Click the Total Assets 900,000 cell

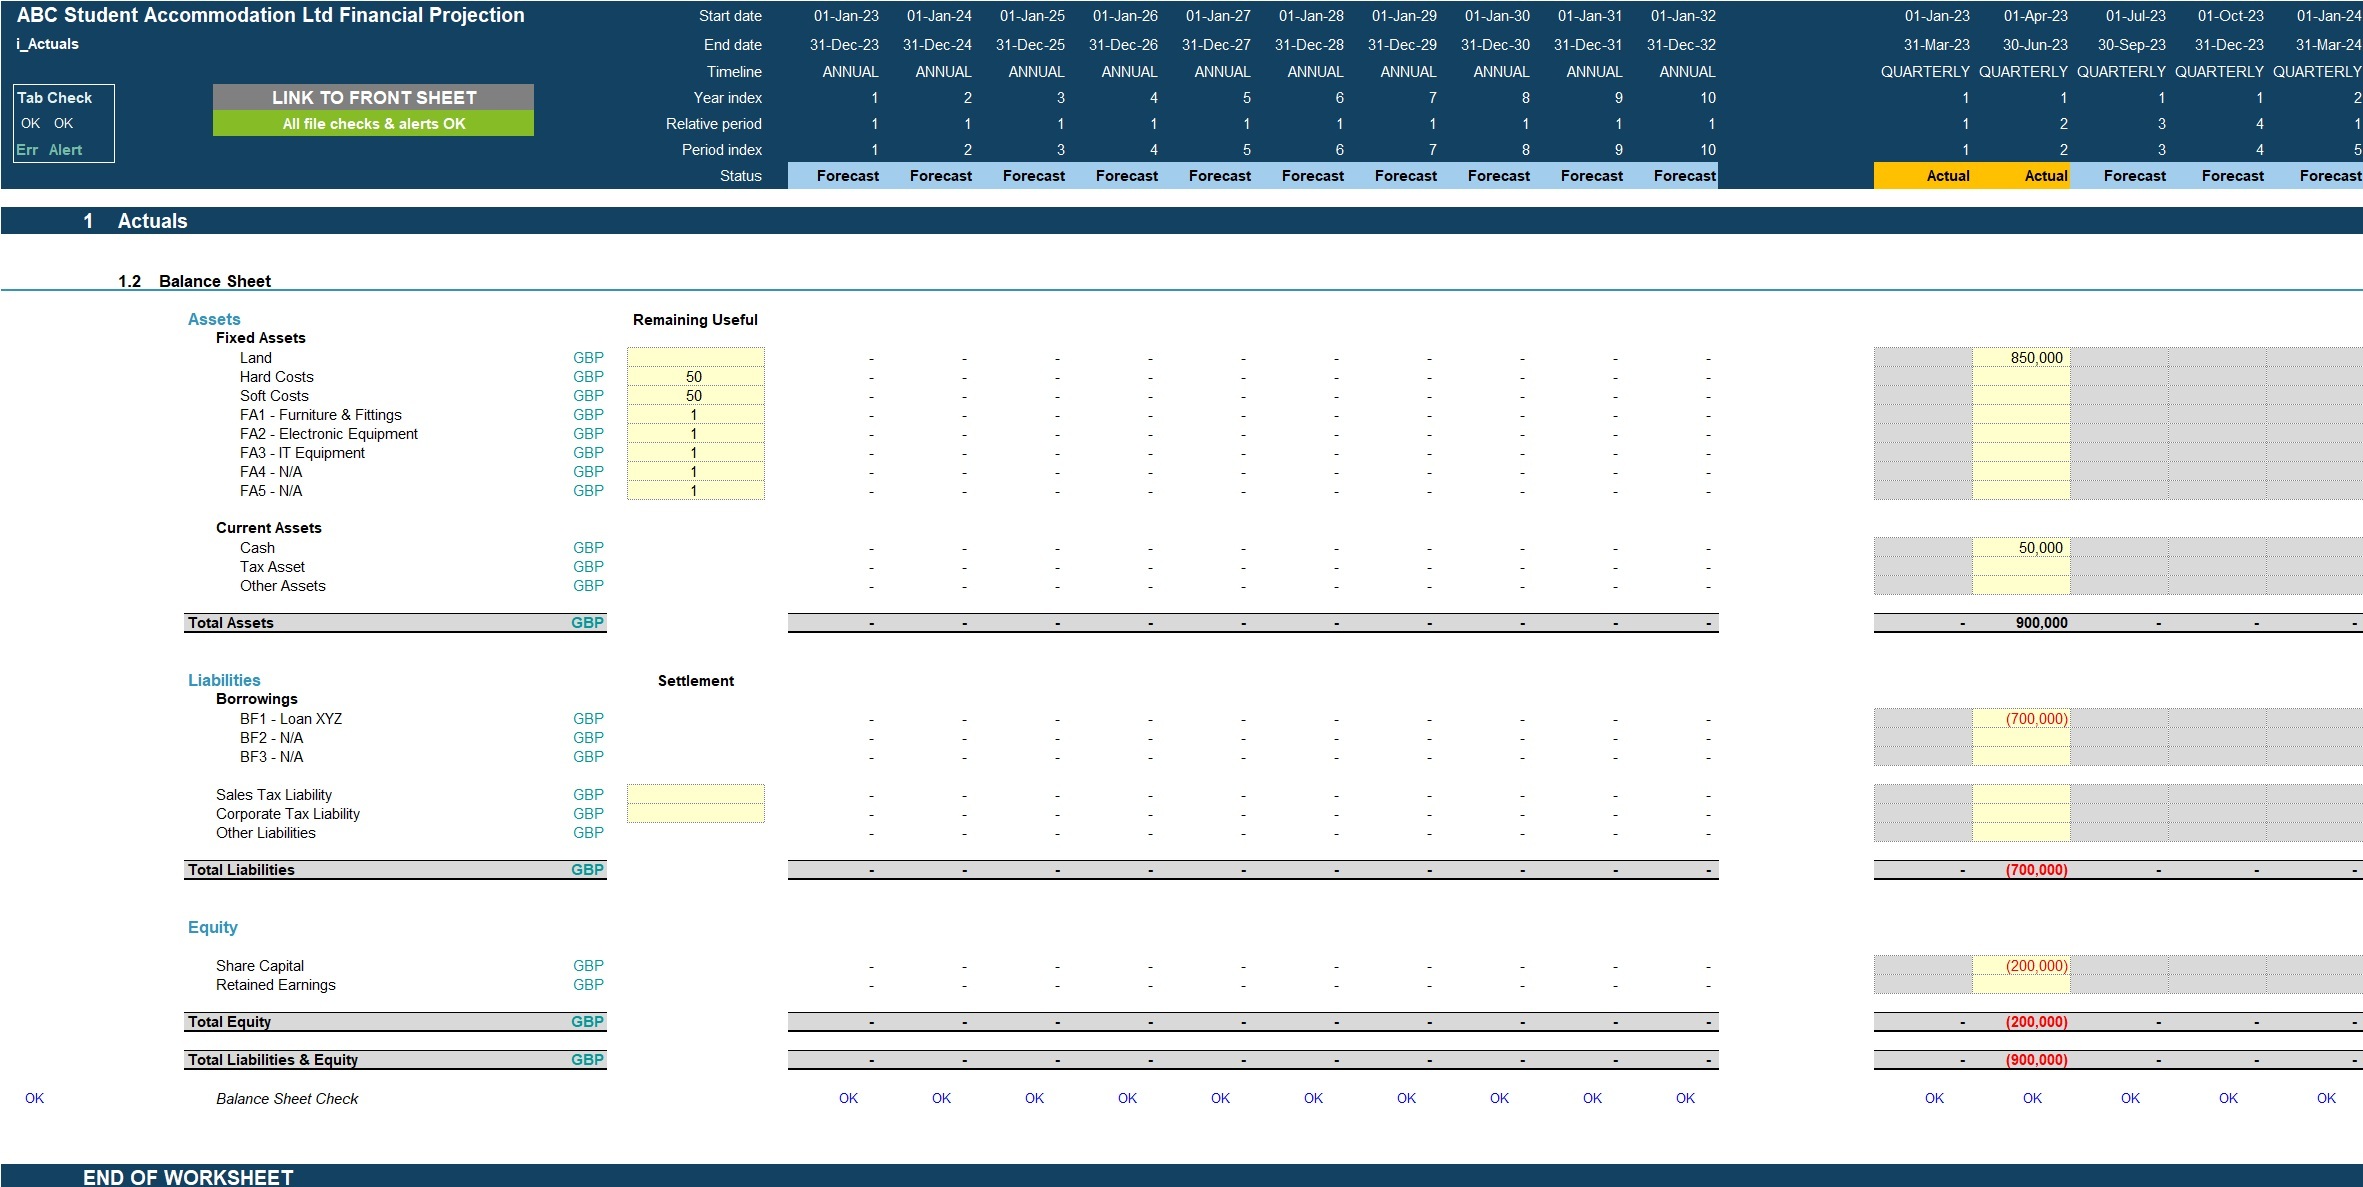pos(2021,622)
